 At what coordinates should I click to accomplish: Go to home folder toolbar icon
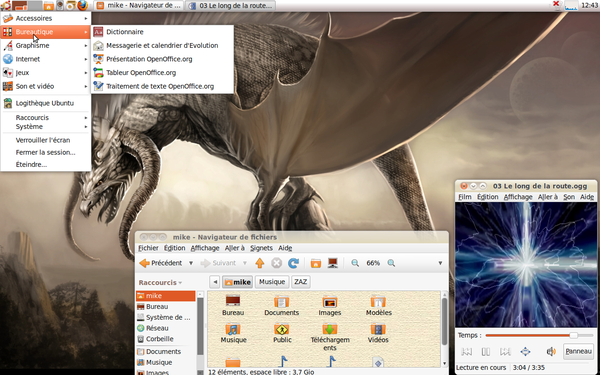[316, 263]
